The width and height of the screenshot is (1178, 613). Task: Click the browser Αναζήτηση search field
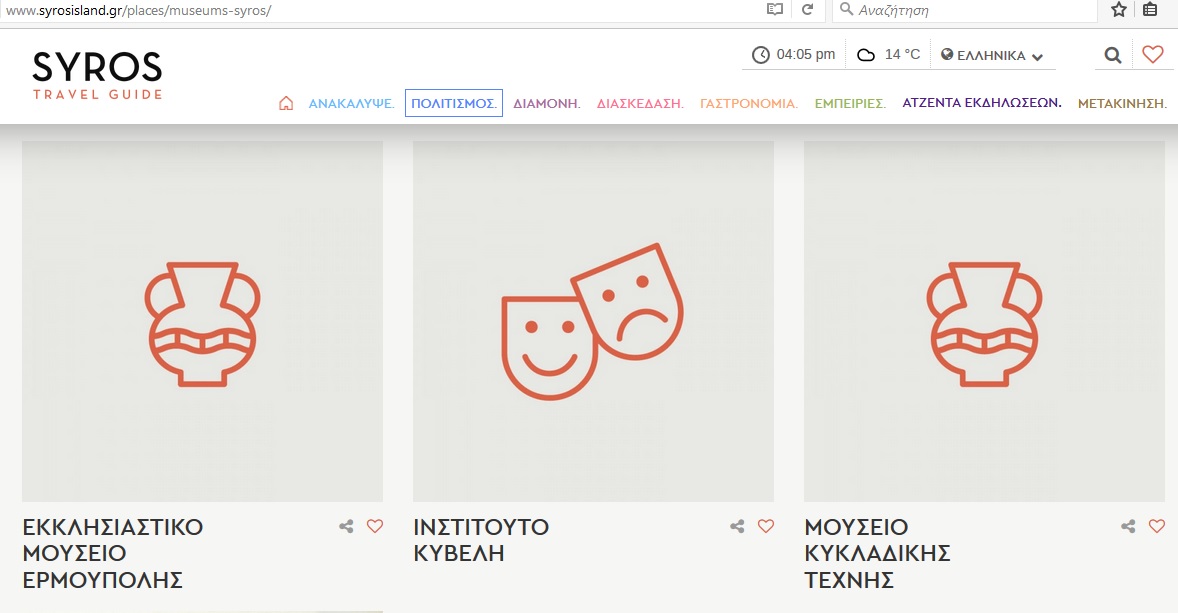point(970,10)
